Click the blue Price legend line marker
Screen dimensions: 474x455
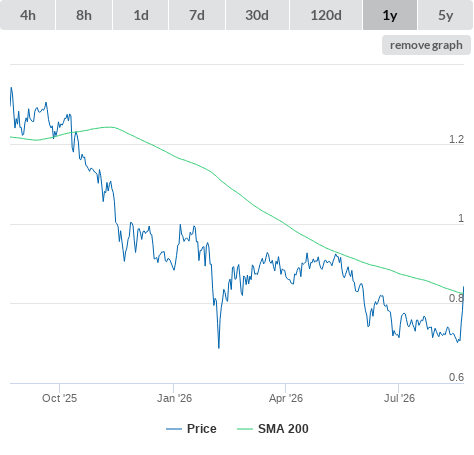[x=174, y=429]
